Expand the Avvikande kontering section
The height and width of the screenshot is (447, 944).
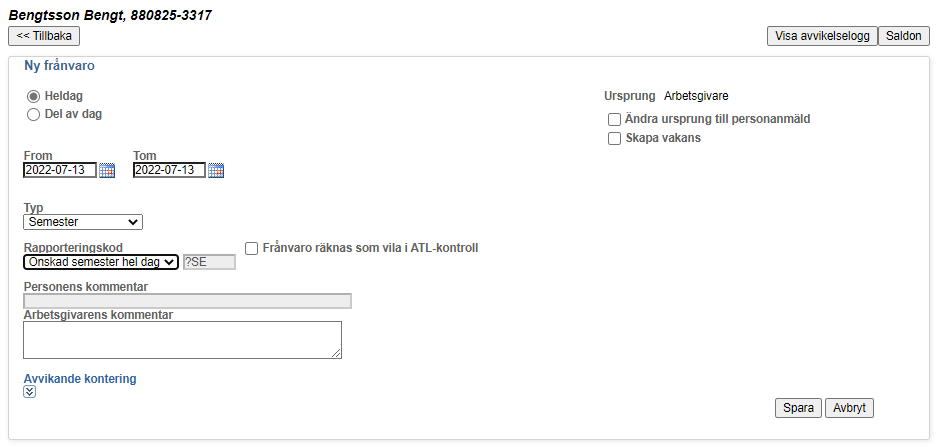point(30,392)
